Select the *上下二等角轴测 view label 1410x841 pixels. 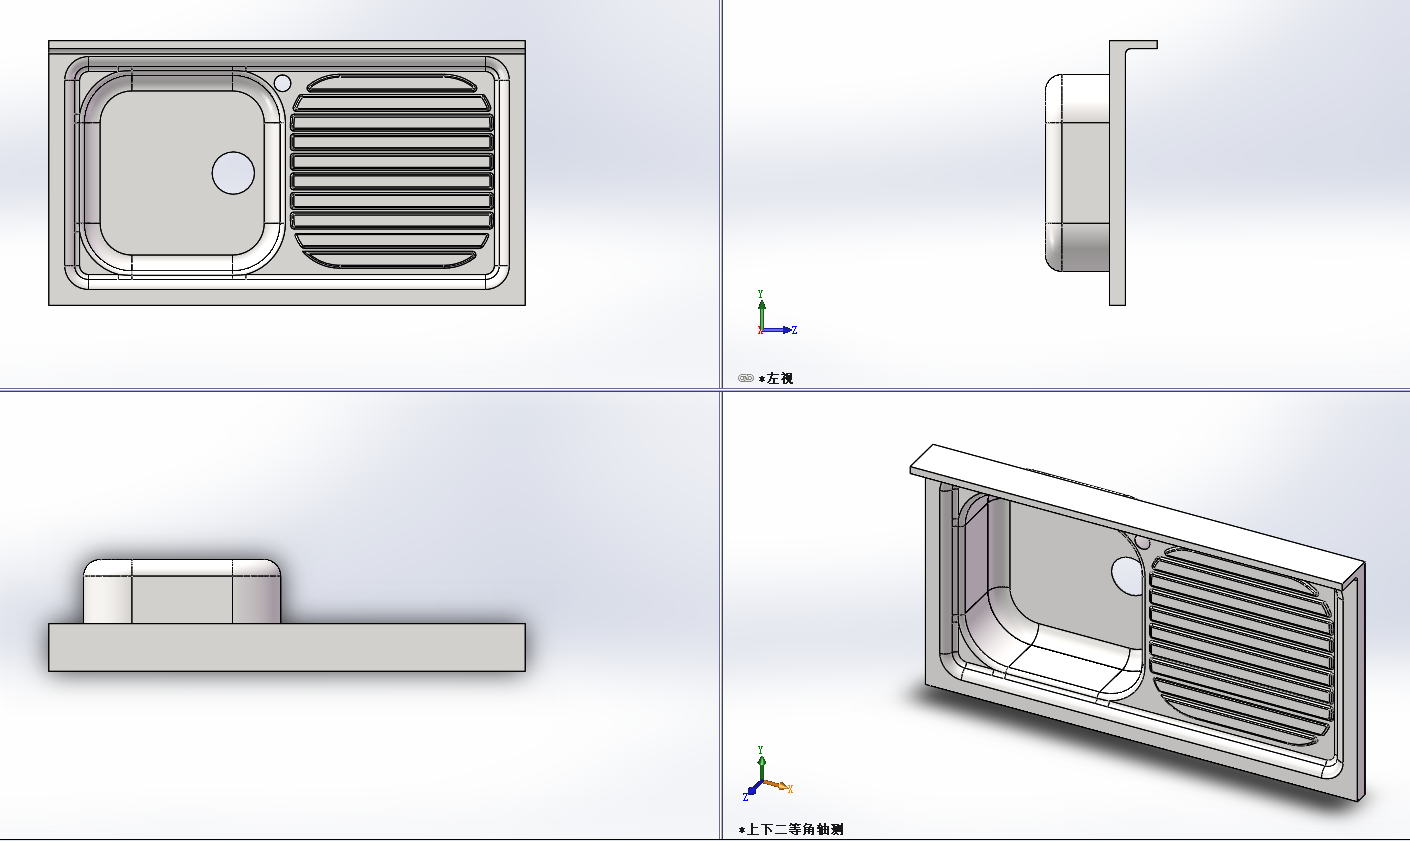pyautogui.click(x=791, y=829)
